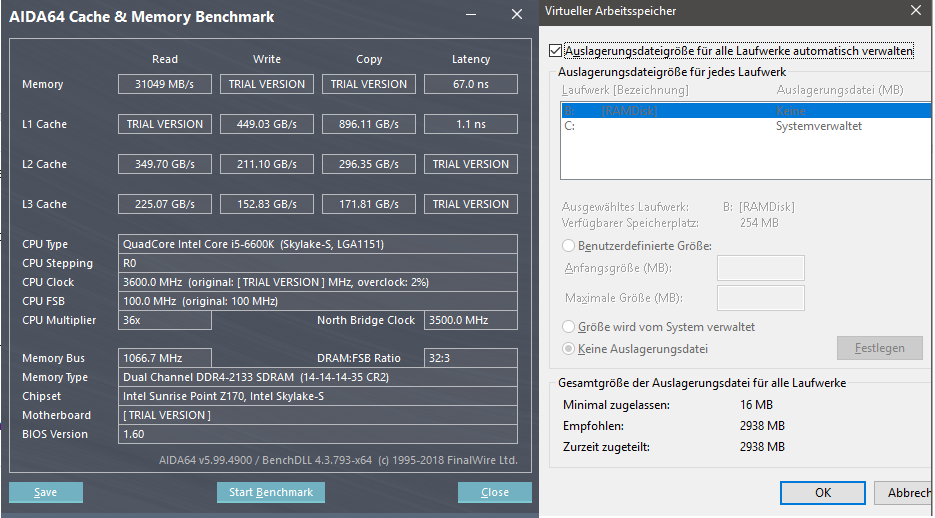Click Laufwerk [Bezeichnung] column header

tap(625, 90)
